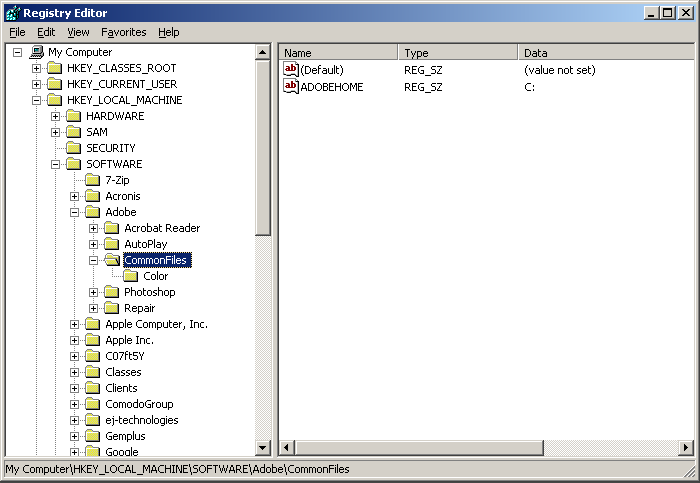Click the SAM folder icon
700x483 pixels.
(74, 132)
